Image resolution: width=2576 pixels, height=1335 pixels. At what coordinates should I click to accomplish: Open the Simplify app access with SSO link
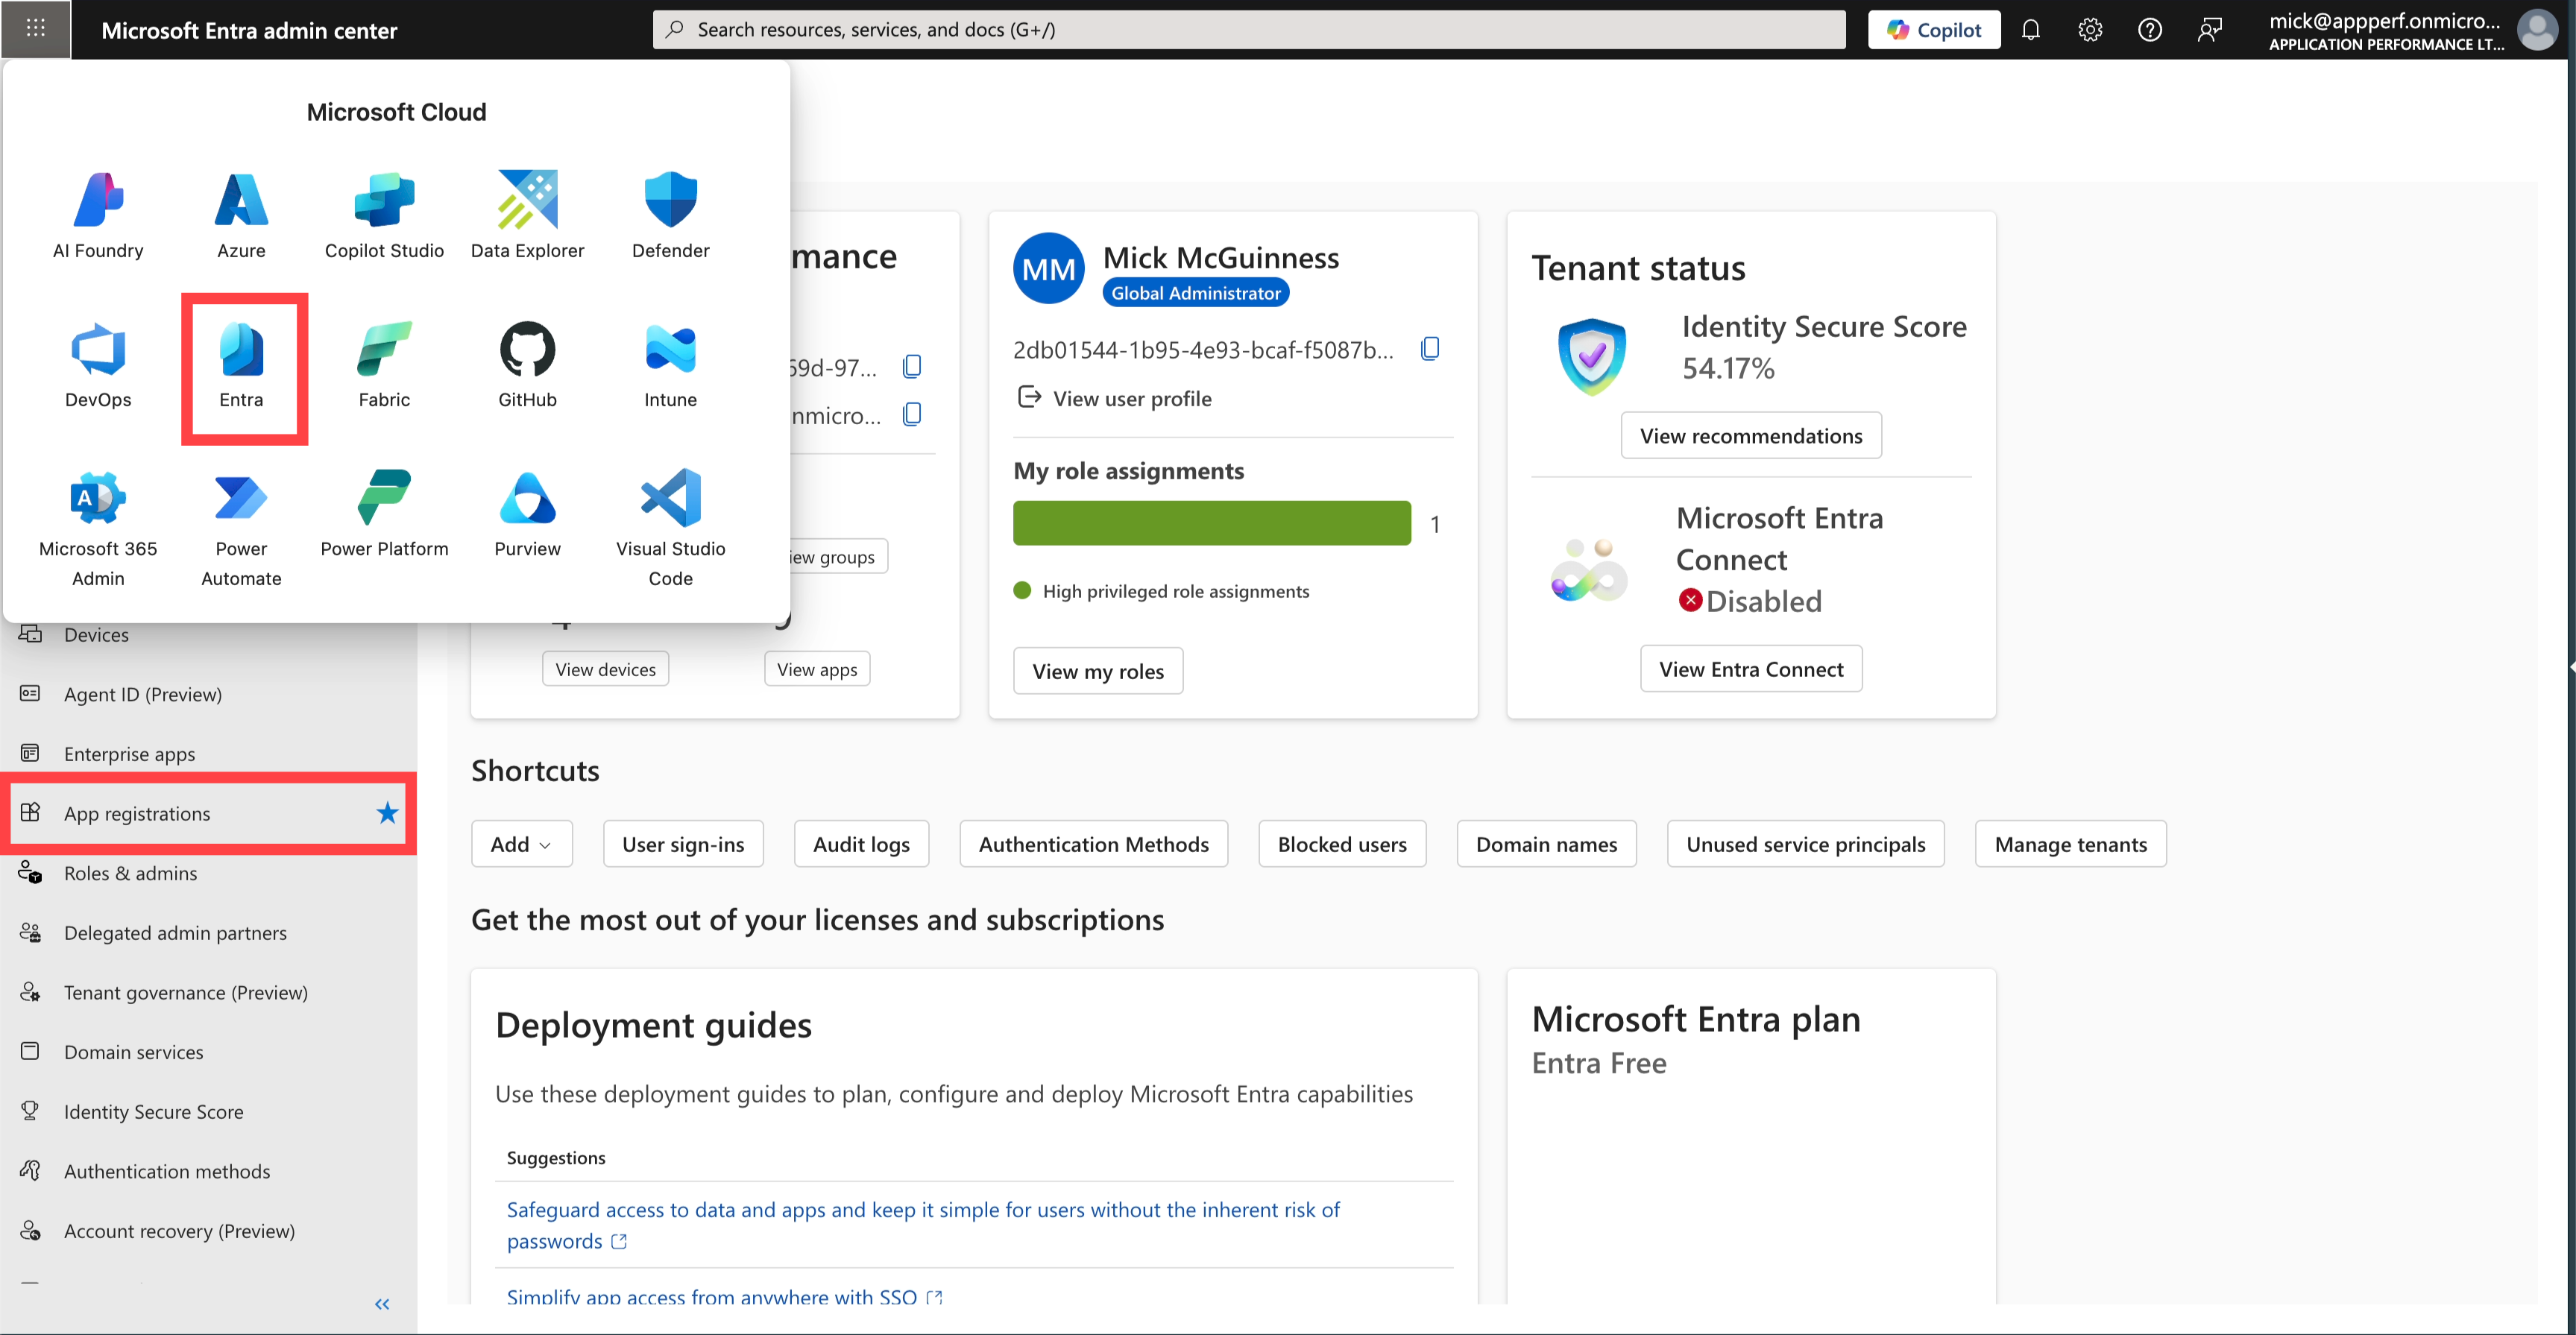(711, 1296)
